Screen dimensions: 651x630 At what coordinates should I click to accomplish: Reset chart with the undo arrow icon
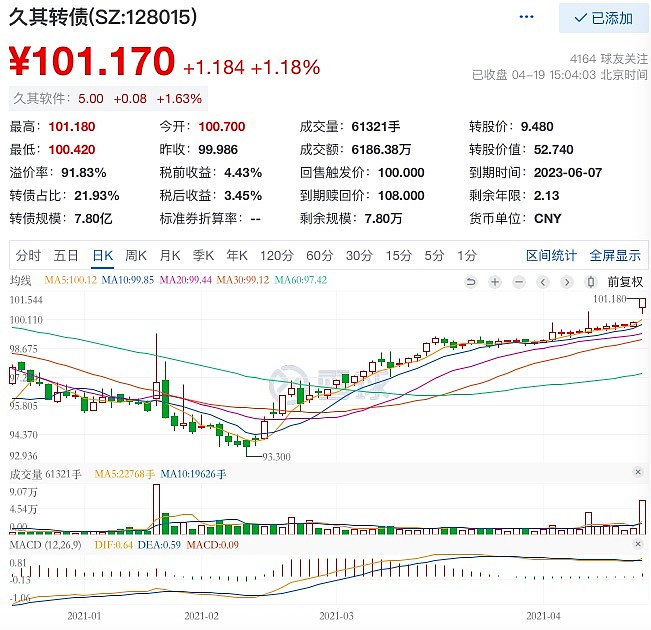pos(471,282)
